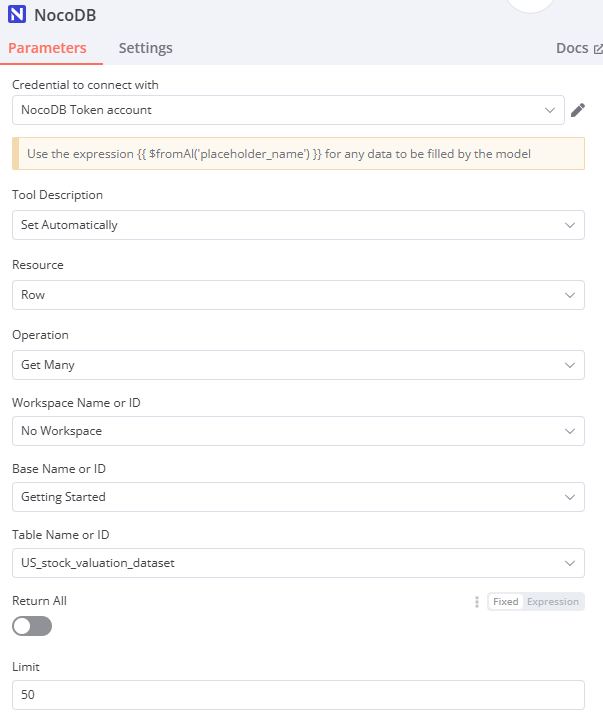The image size is (603, 719).
Task: Click the NocoDB node title text
Action: click(66, 15)
